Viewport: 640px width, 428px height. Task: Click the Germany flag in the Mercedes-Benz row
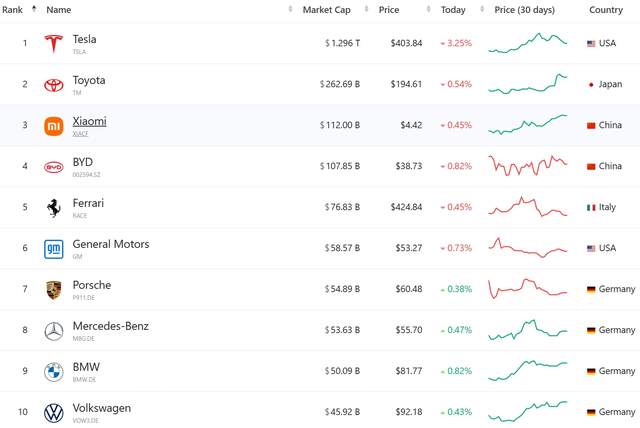tap(591, 330)
